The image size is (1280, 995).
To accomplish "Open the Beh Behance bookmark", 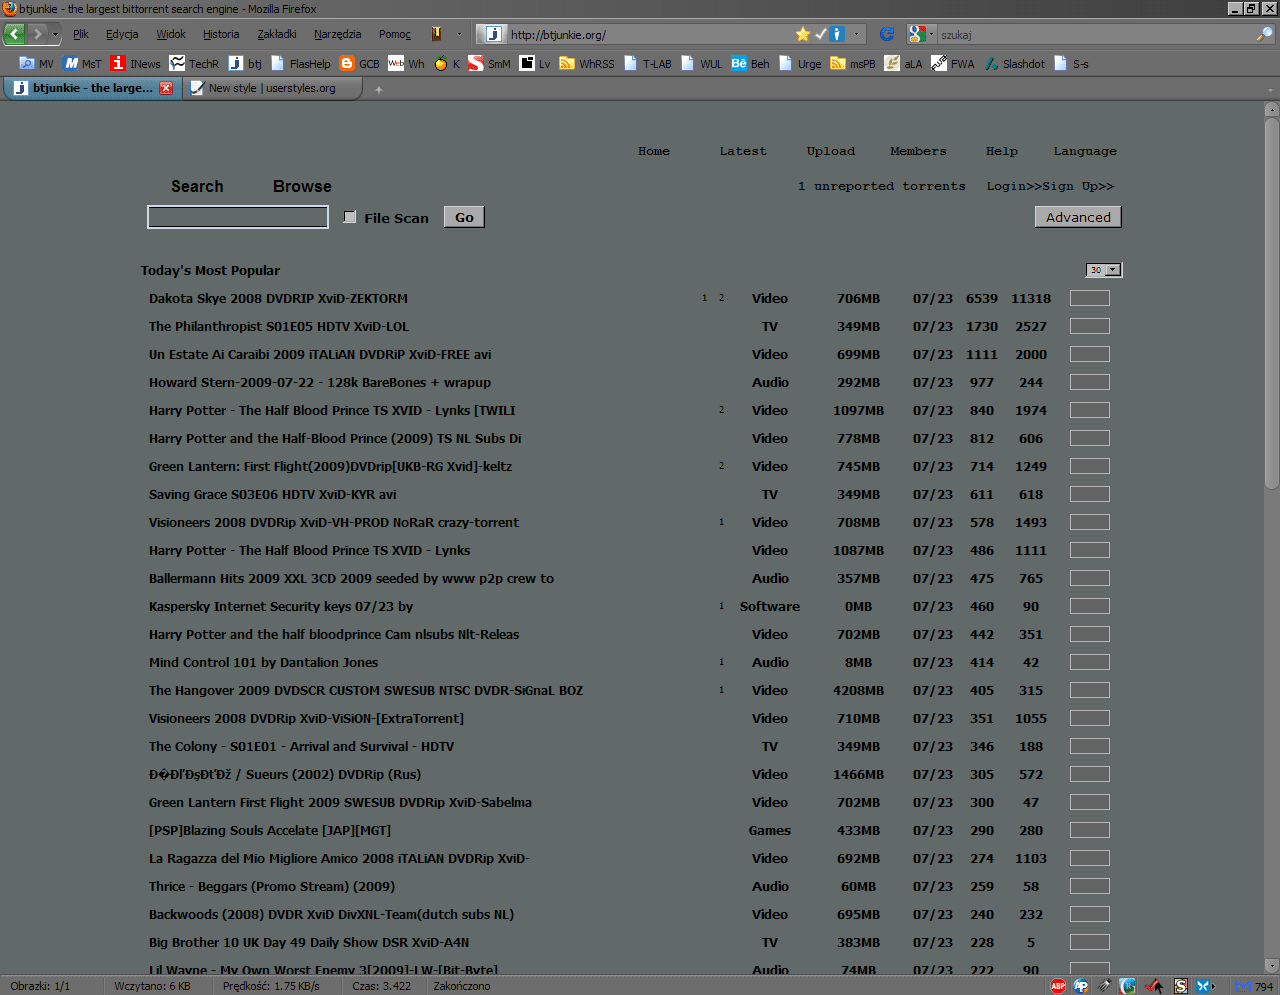I will pos(750,63).
